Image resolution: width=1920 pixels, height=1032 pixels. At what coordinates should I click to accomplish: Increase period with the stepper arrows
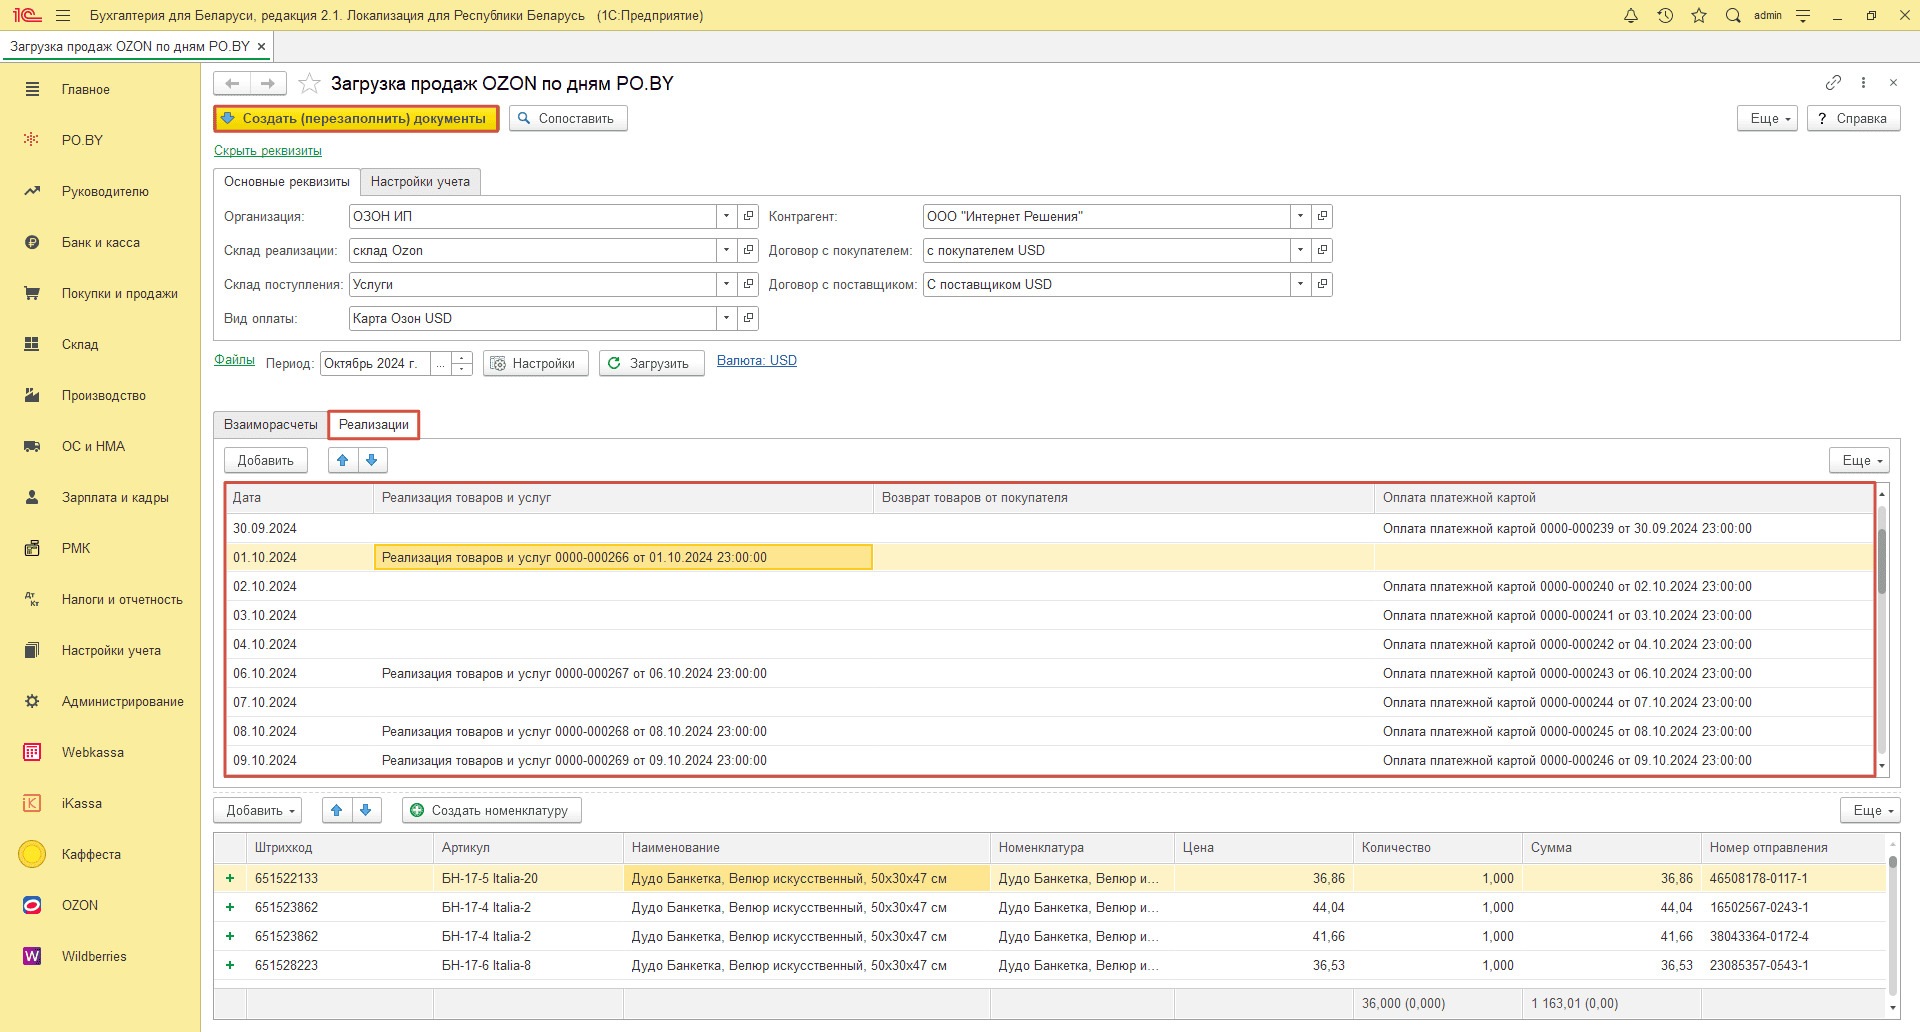click(x=461, y=358)
